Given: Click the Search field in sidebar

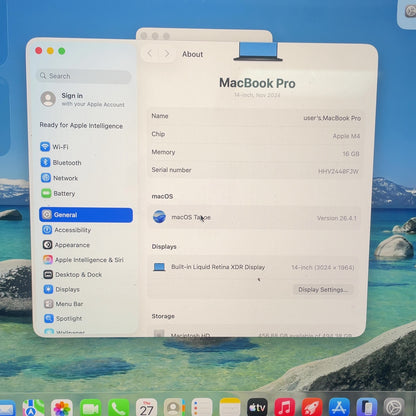Looking at the screenshot, I should click(x=84, y=76).
